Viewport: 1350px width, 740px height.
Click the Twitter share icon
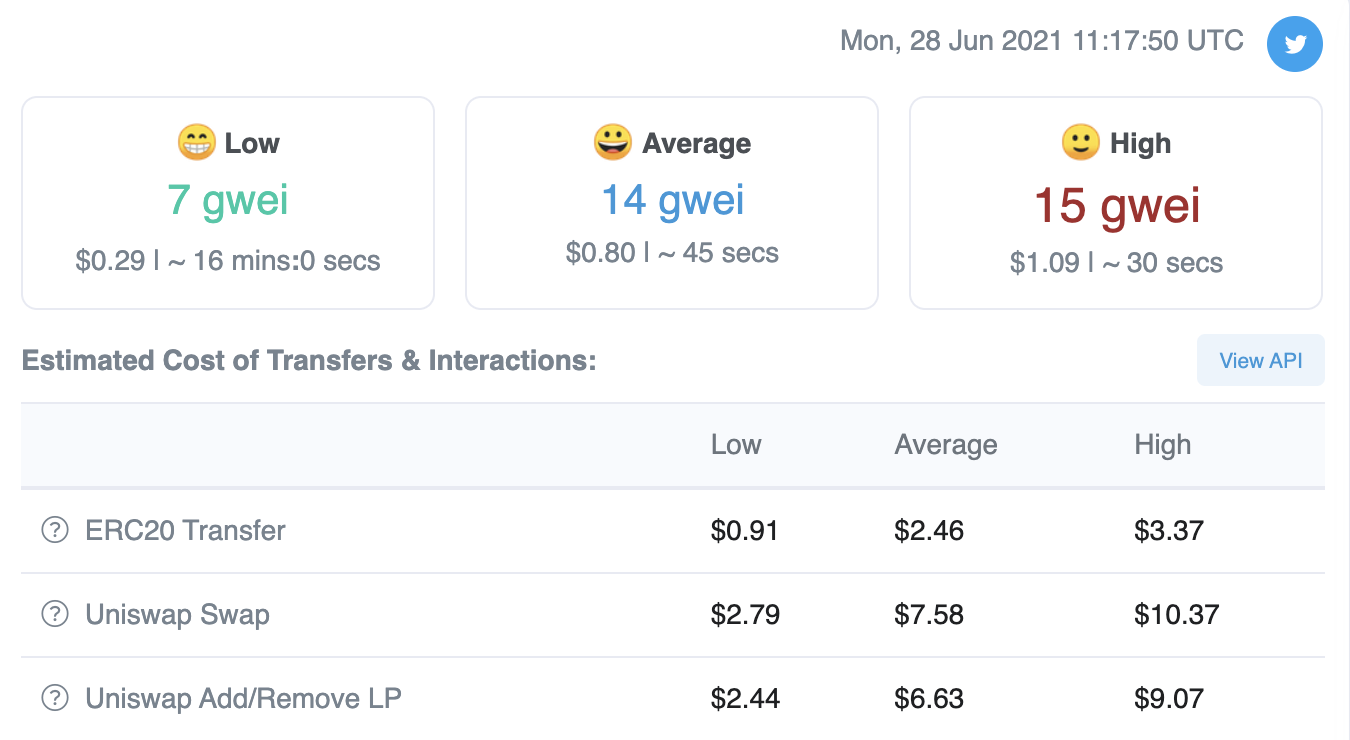(x=1295, y=44)
